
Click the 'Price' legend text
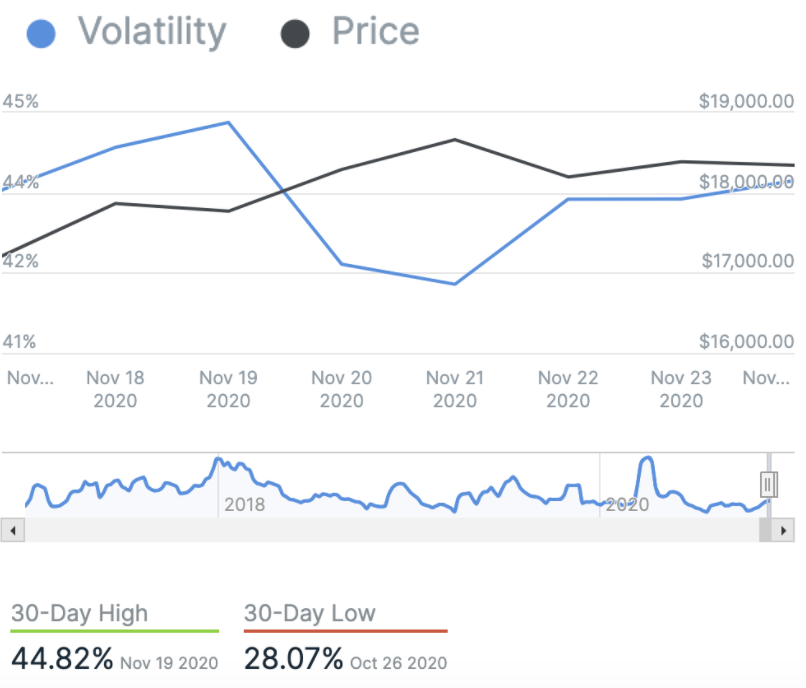tap(375, 32)
